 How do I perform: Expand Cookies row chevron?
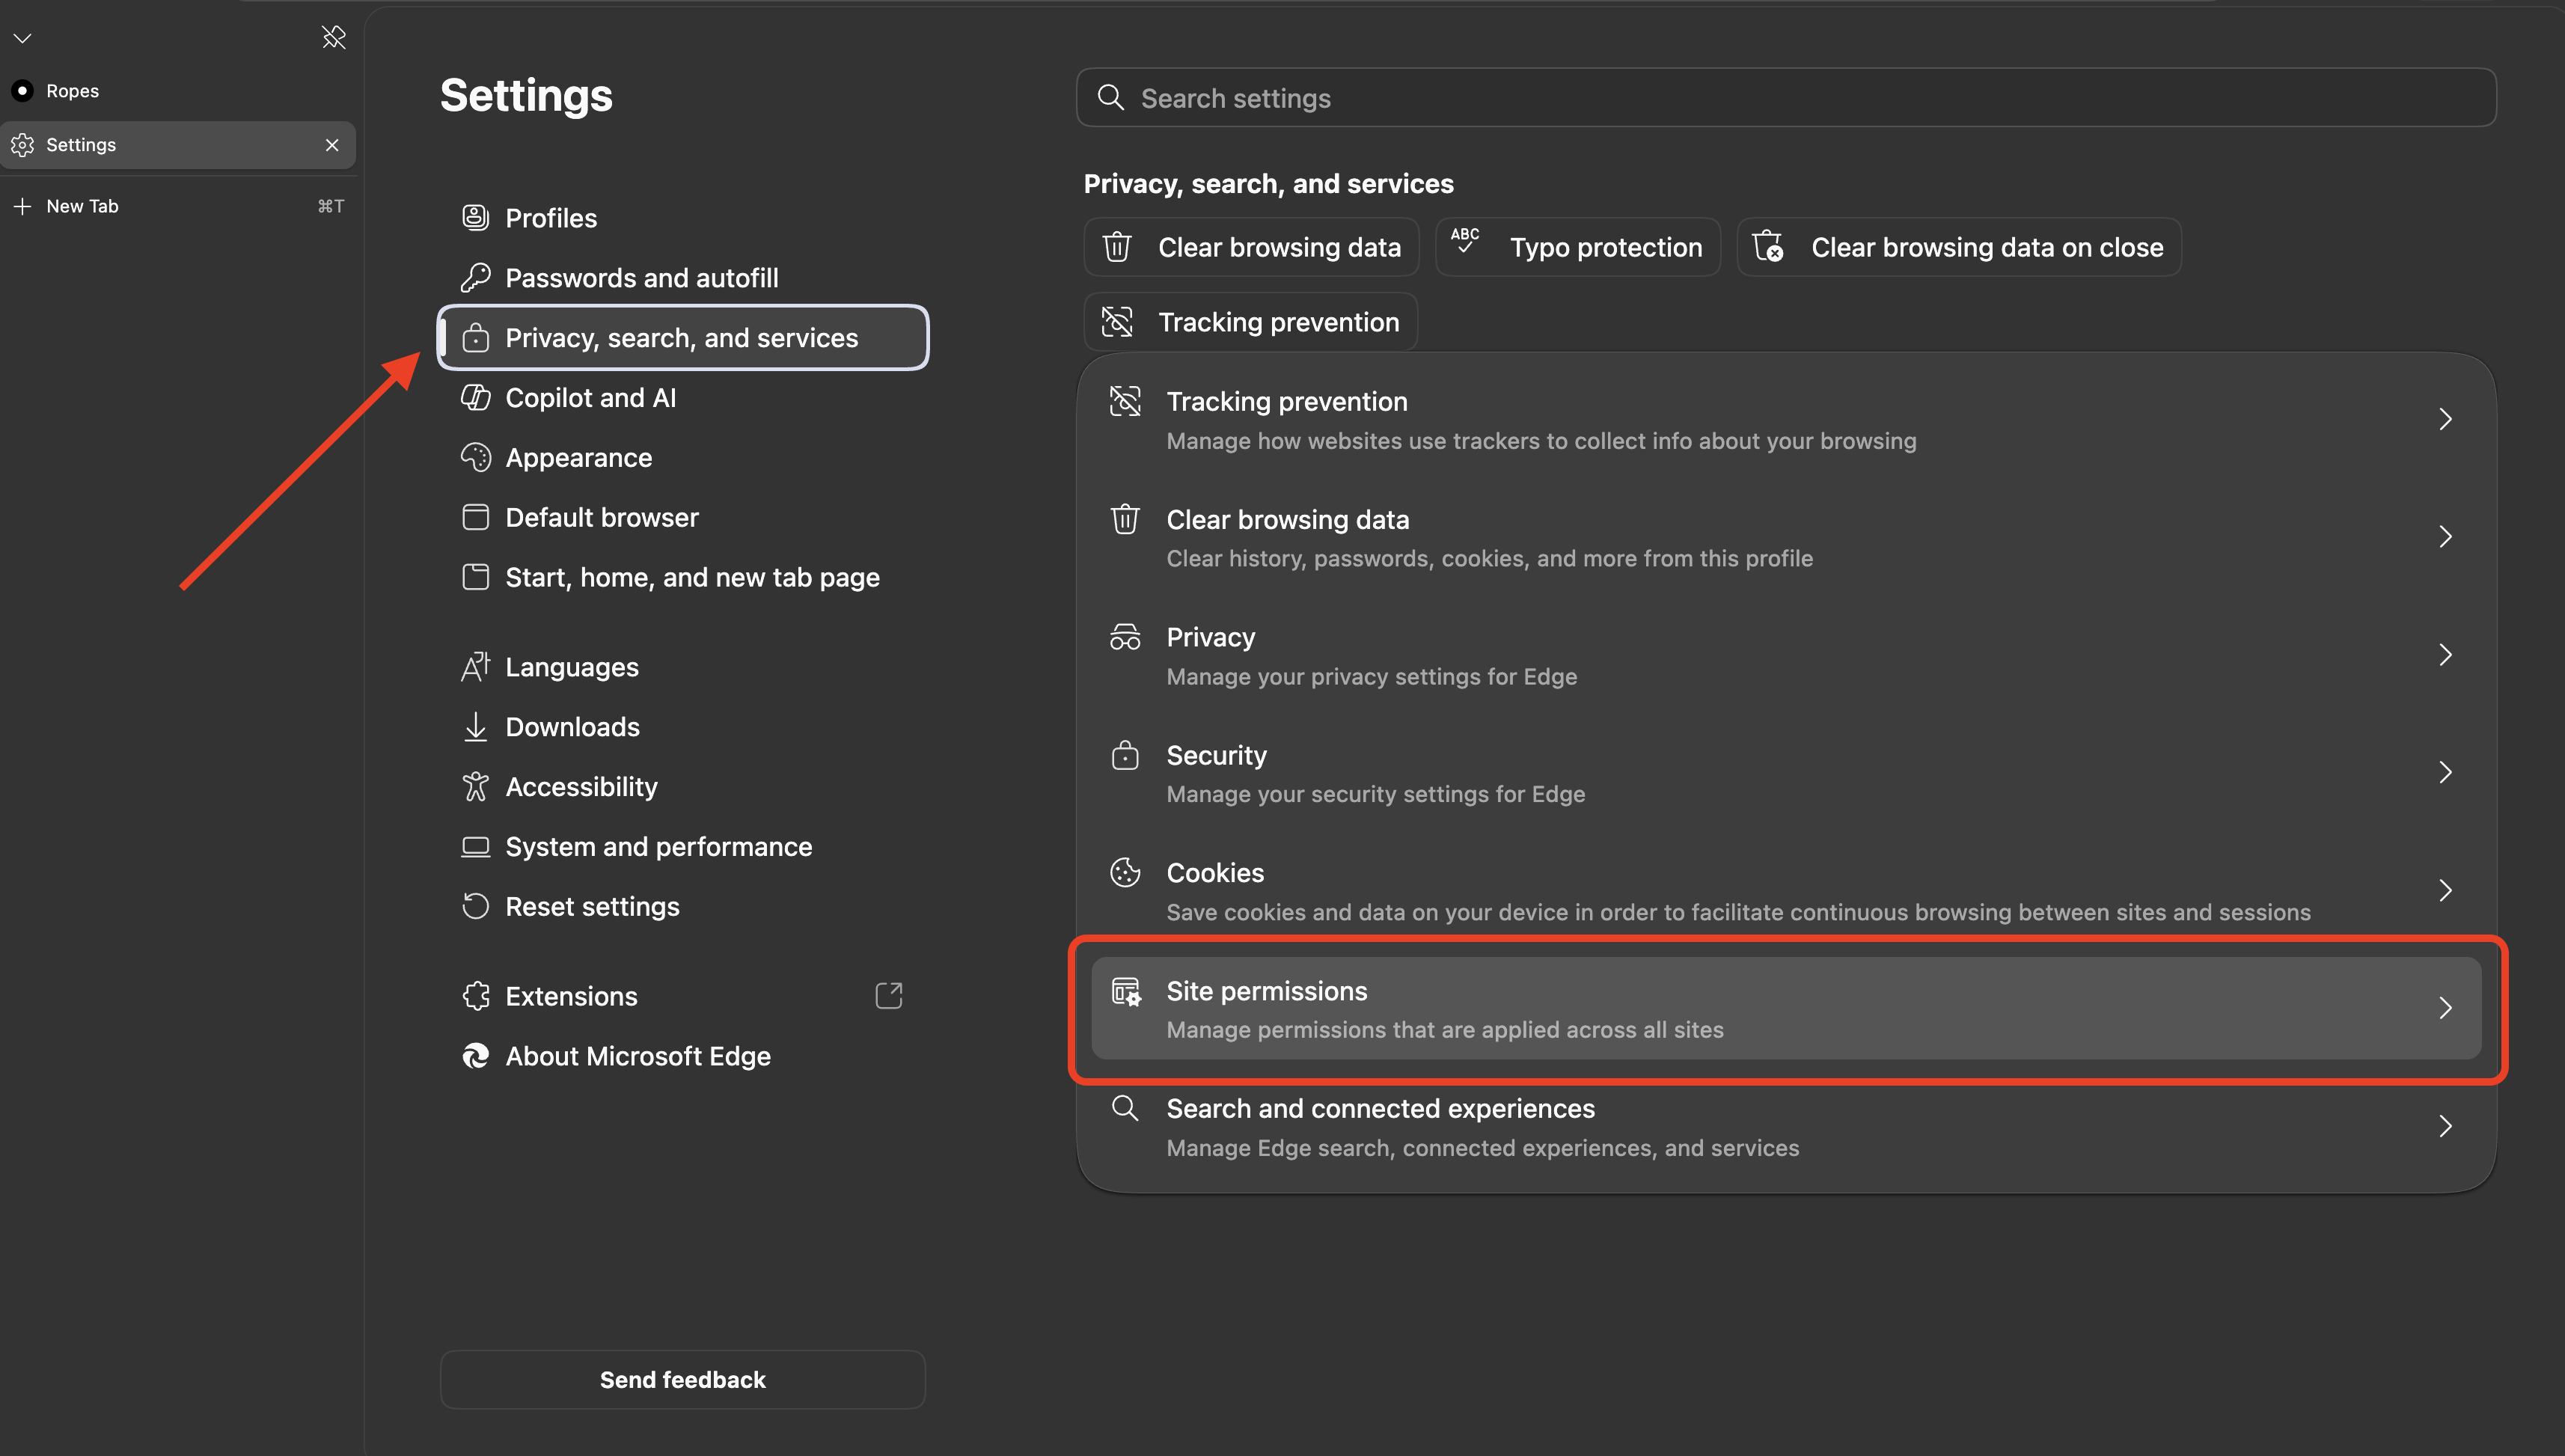(2445, 890)
